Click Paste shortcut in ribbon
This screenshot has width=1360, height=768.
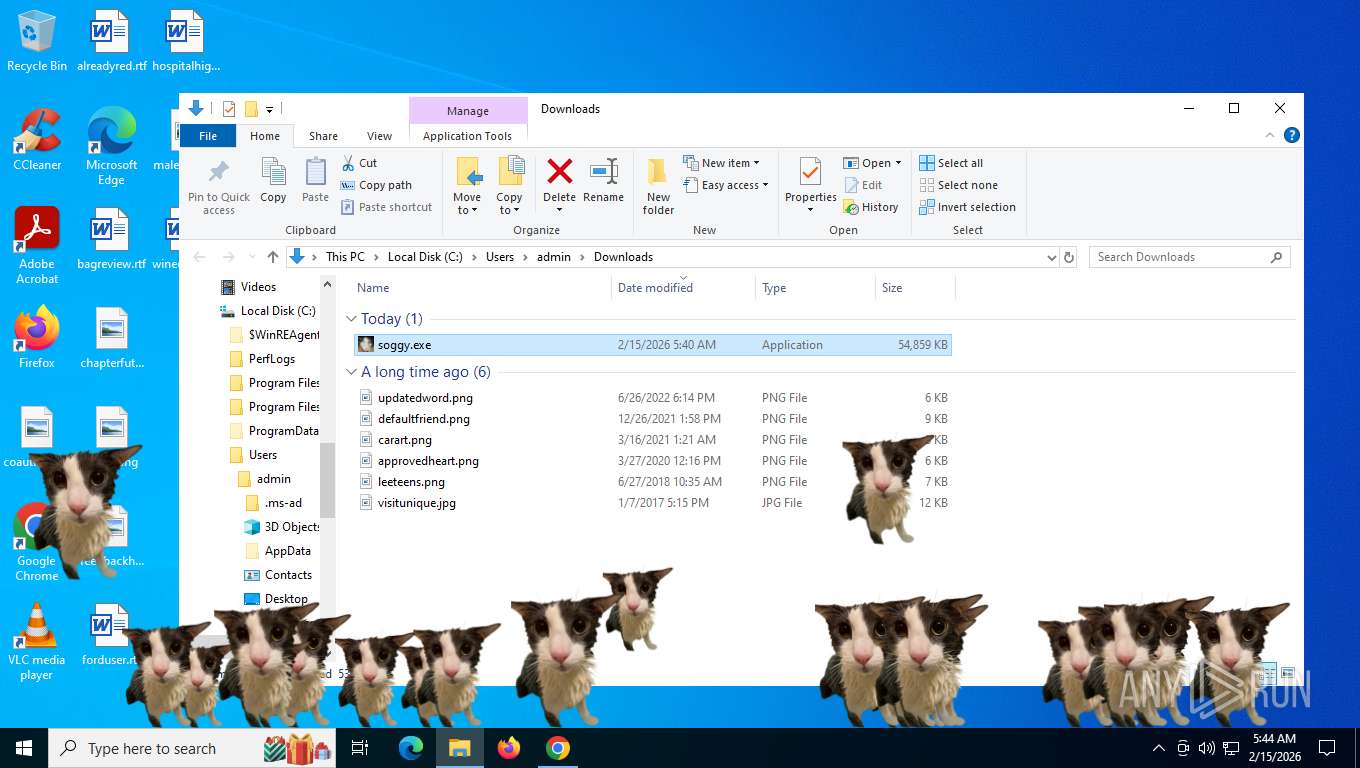386,207
